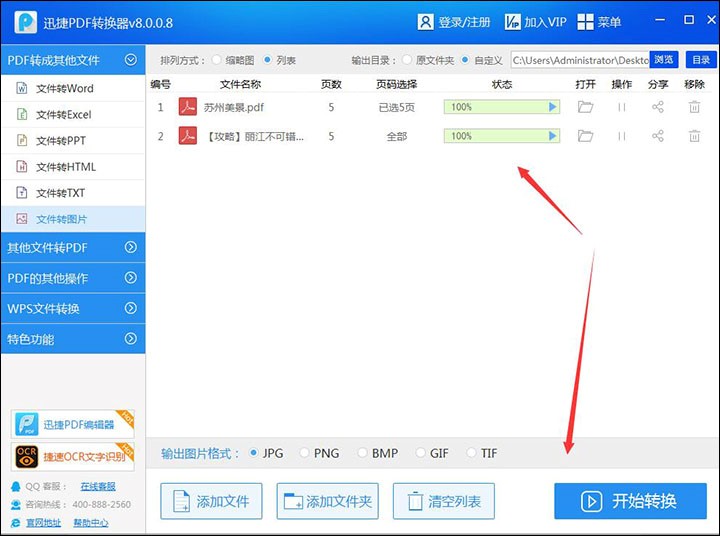720x536 pixels.
Task: Click the 迅捷PDF编辑器 promo banner
Action: click(73, 424)
